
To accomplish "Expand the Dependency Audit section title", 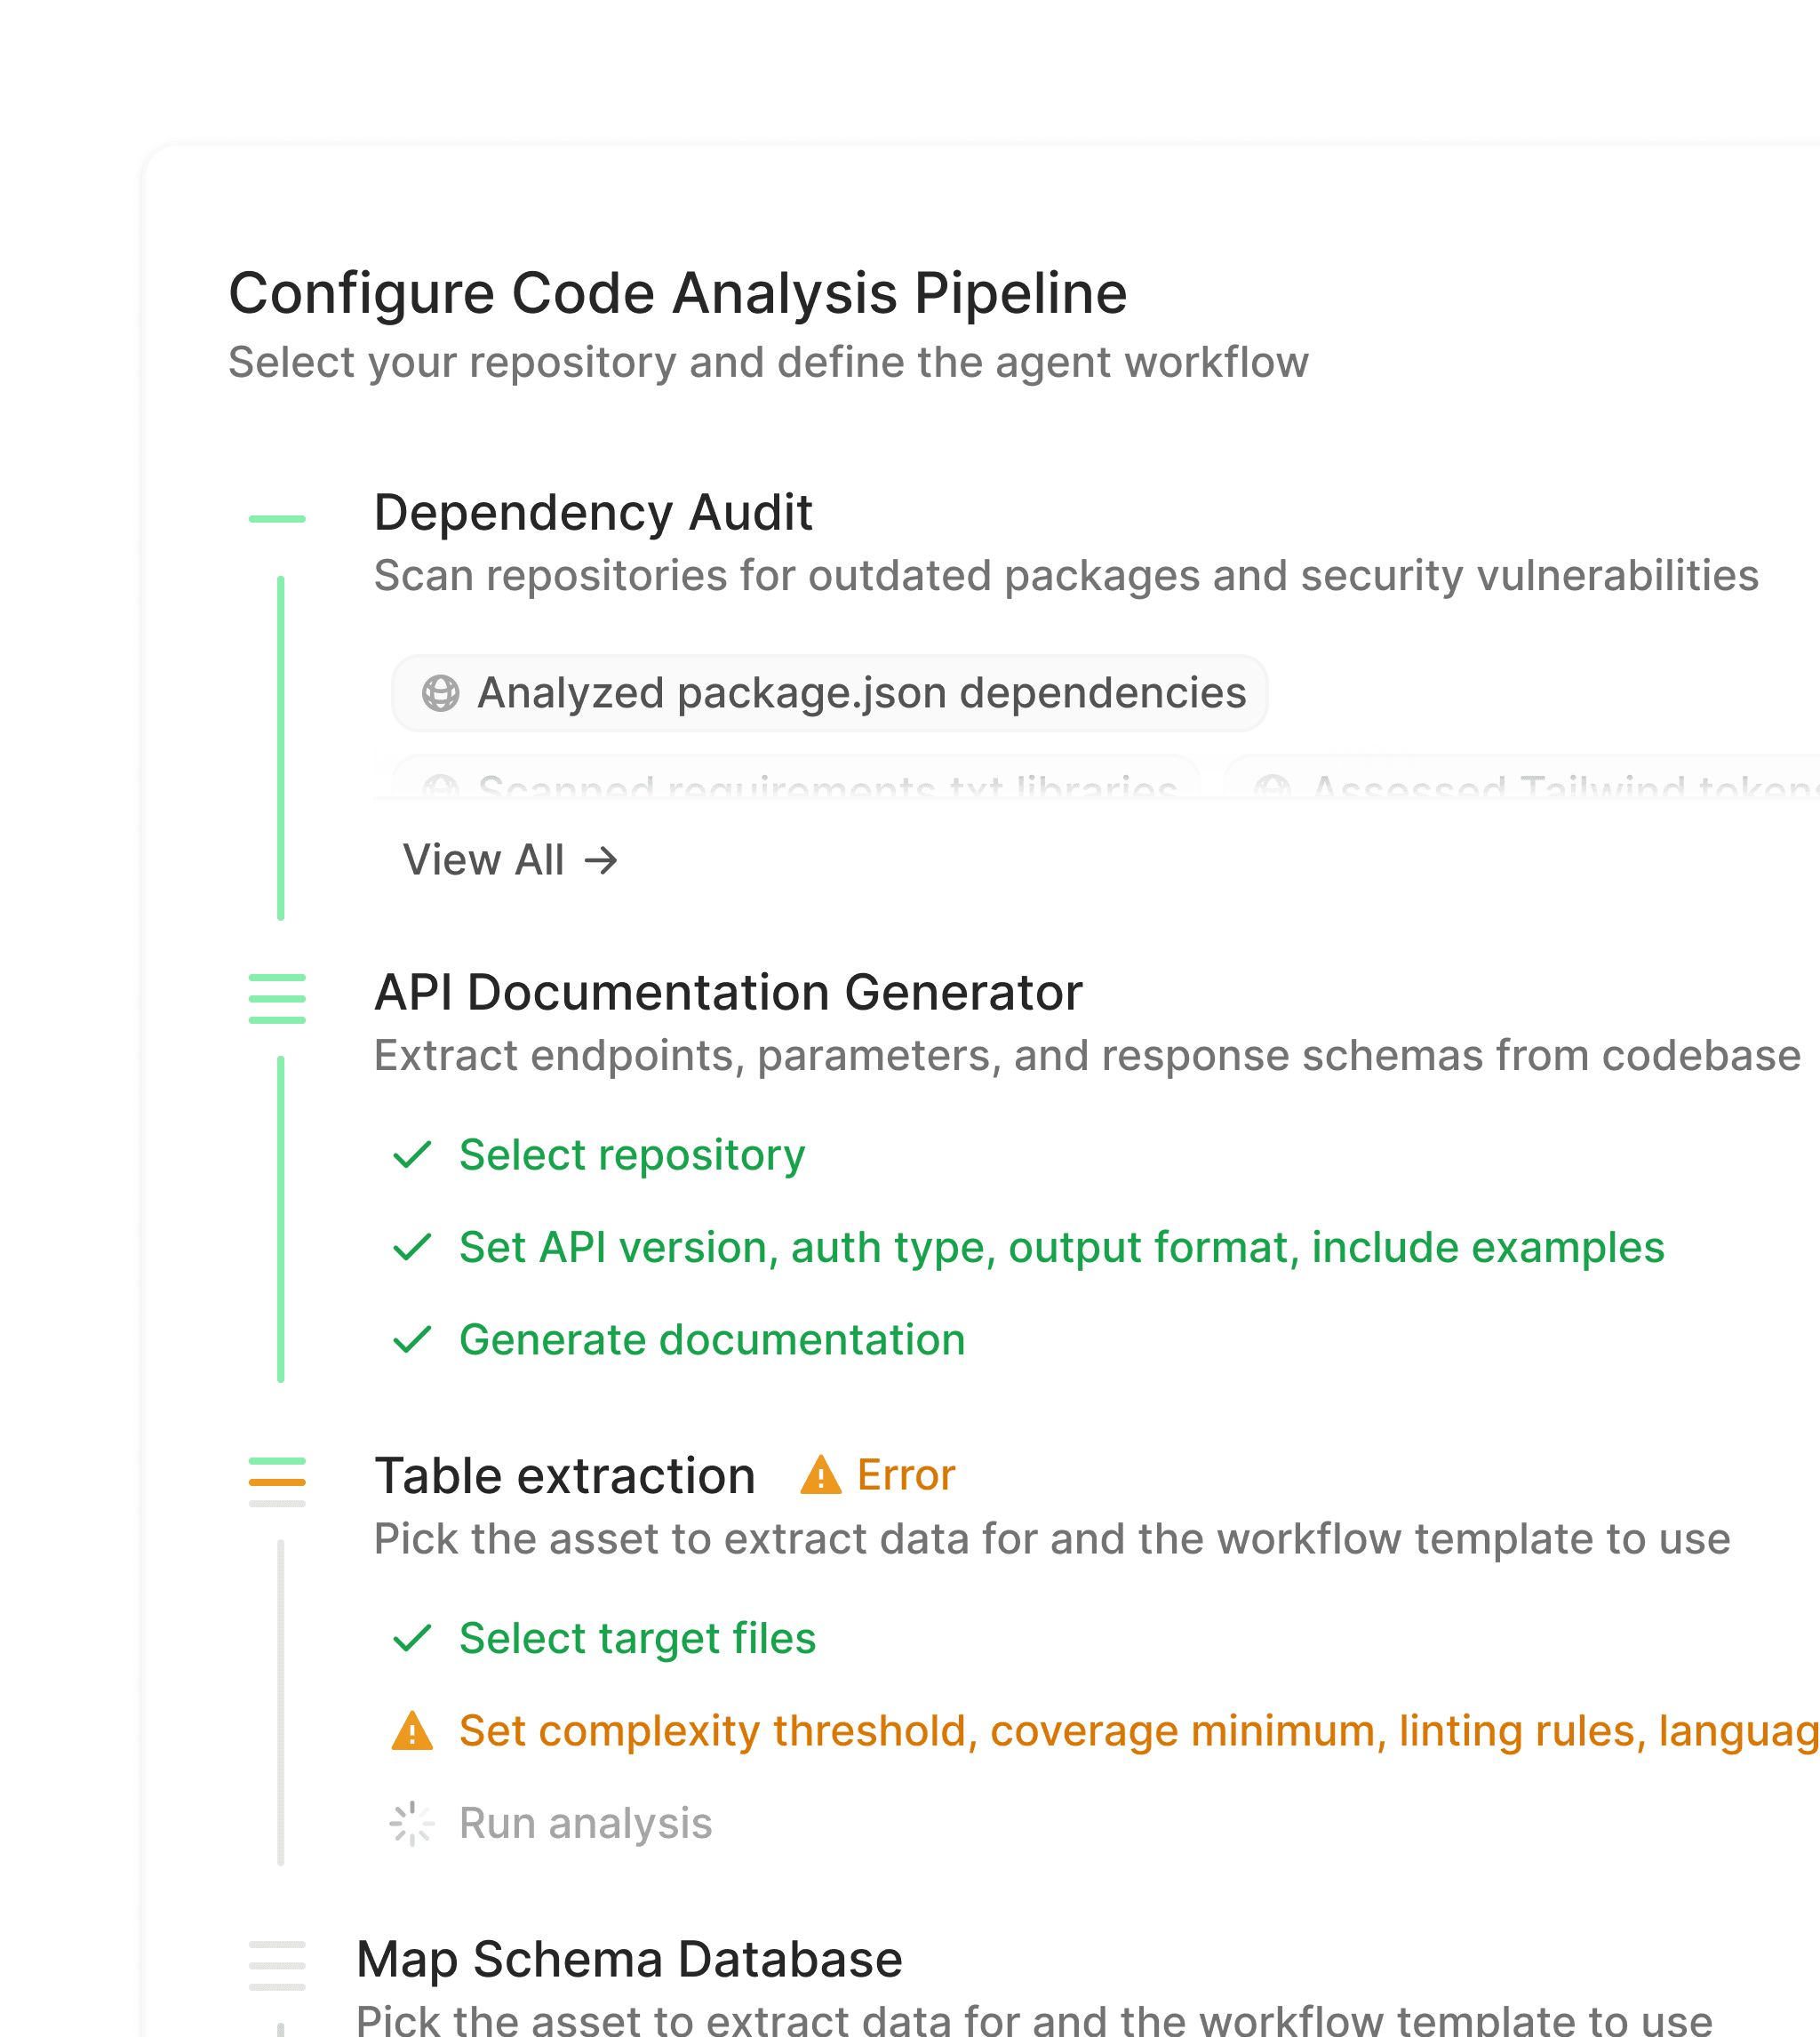I will click(593, 513).
